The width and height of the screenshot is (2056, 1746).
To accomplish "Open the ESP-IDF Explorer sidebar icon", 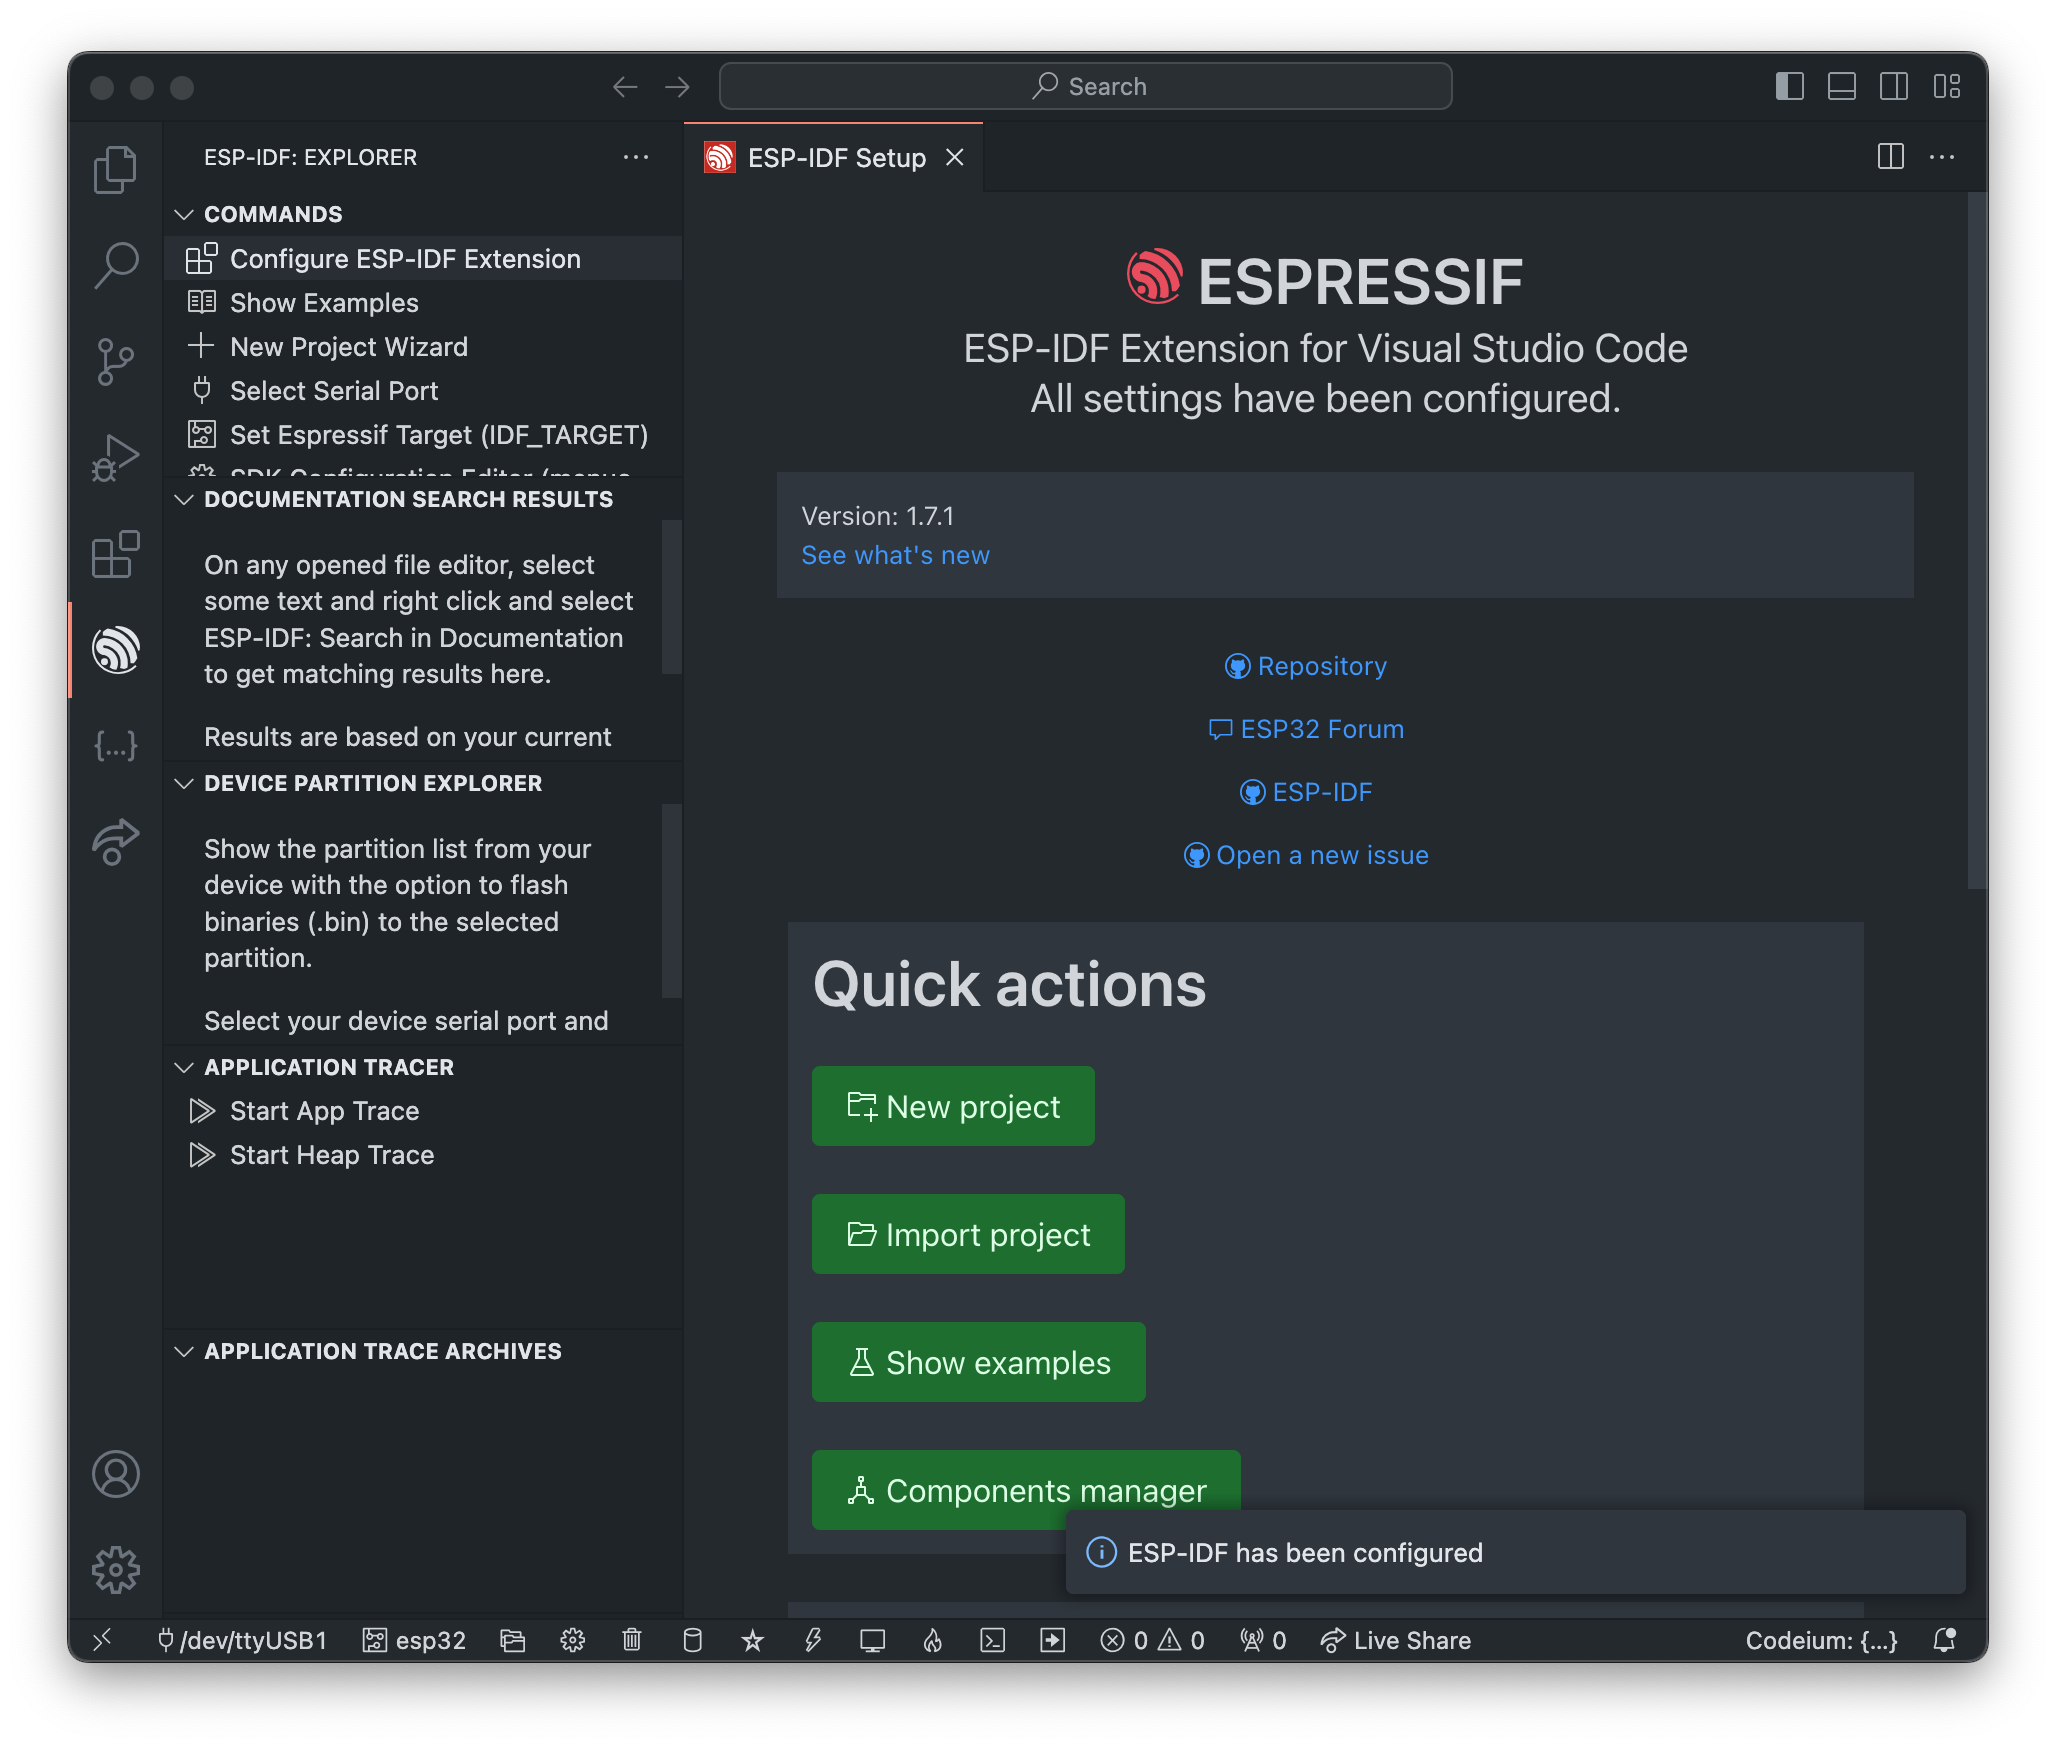I will (116, 650).
